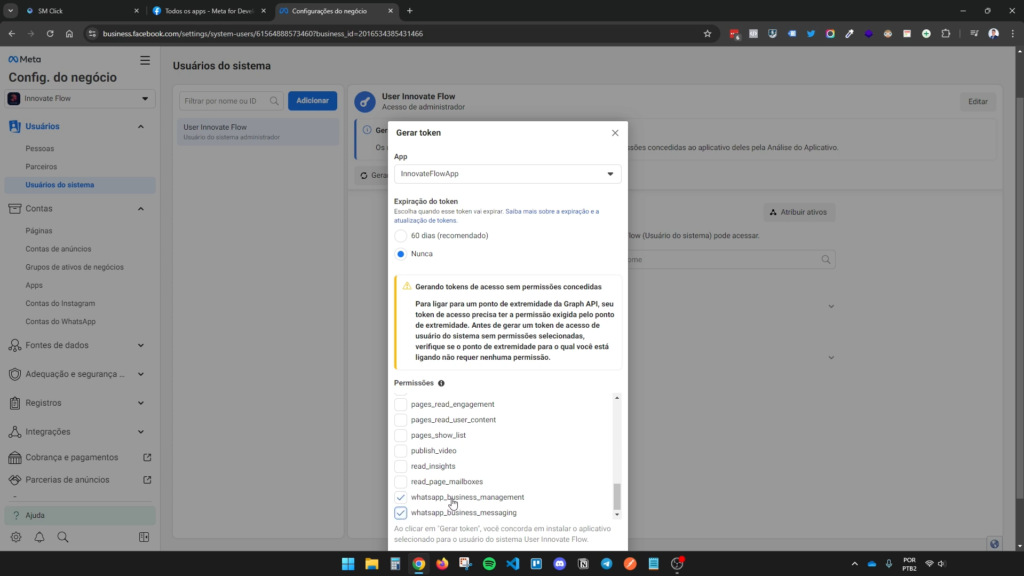Close the Gerar token dialog
The width and height of the screenshot is (1024, 576).
coord(615,133)
